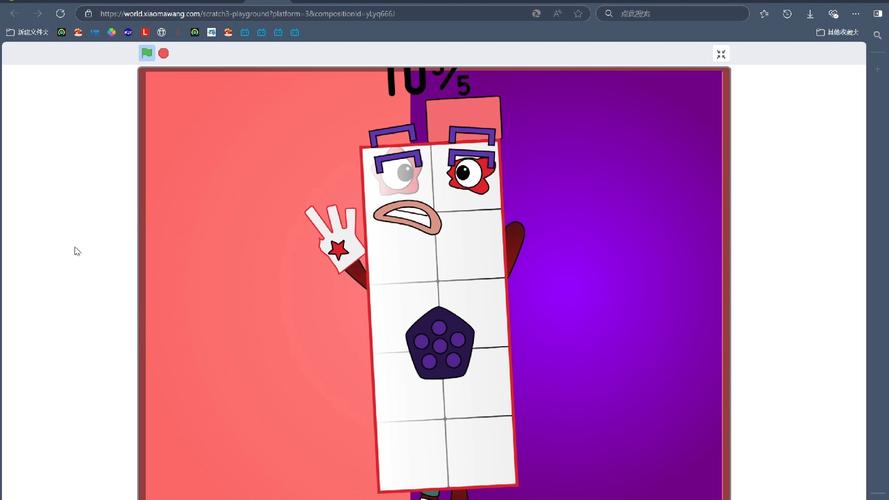The width and height of the screenshot is (889, 500).
Task: Click the search box in toolbar
Action: click(x=680, y=14)
